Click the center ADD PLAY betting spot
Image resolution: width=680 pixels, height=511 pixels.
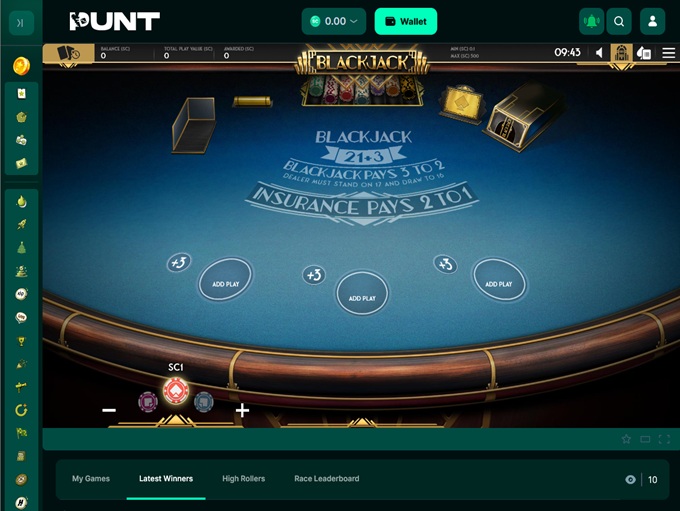click(x=362, y=294)
